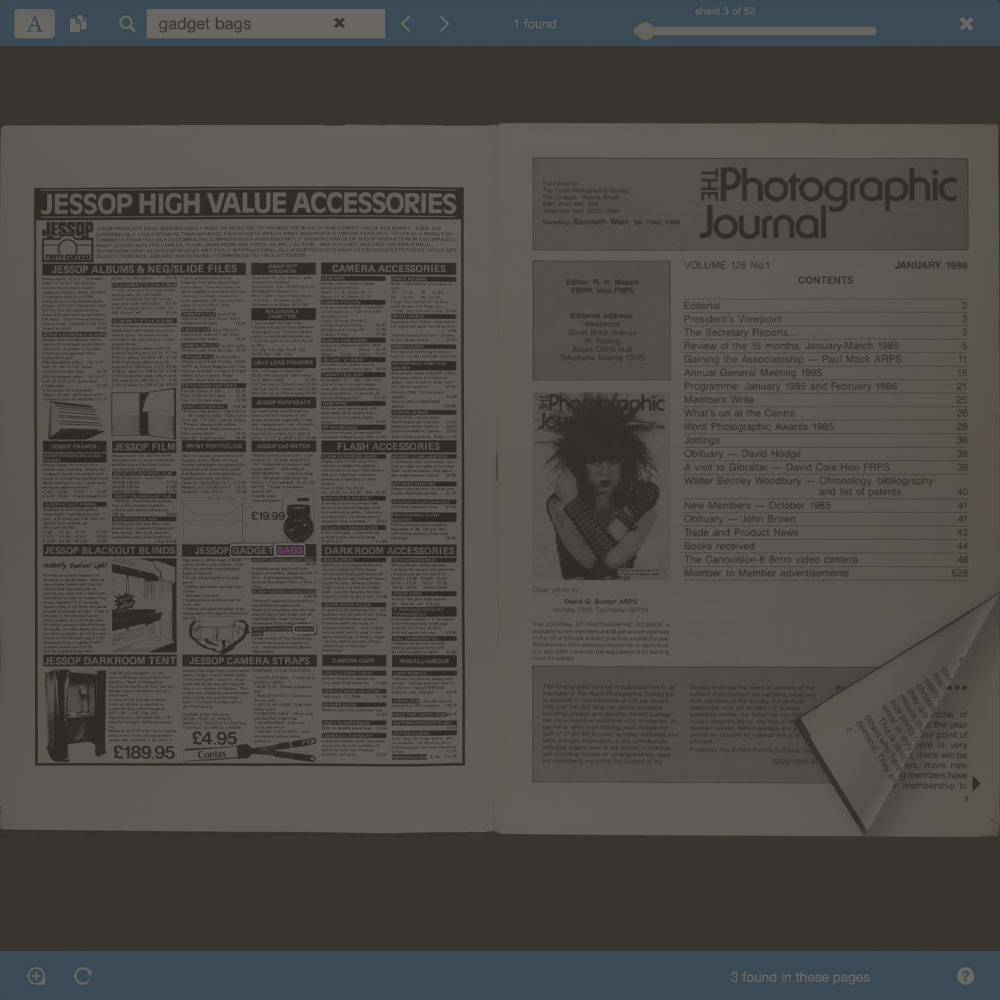Click 'The Secretary Reports' contents entry
Image resolution: width=1000 pixels, height=1000 pixels.
pyautogui.click(x=825, y=333)
